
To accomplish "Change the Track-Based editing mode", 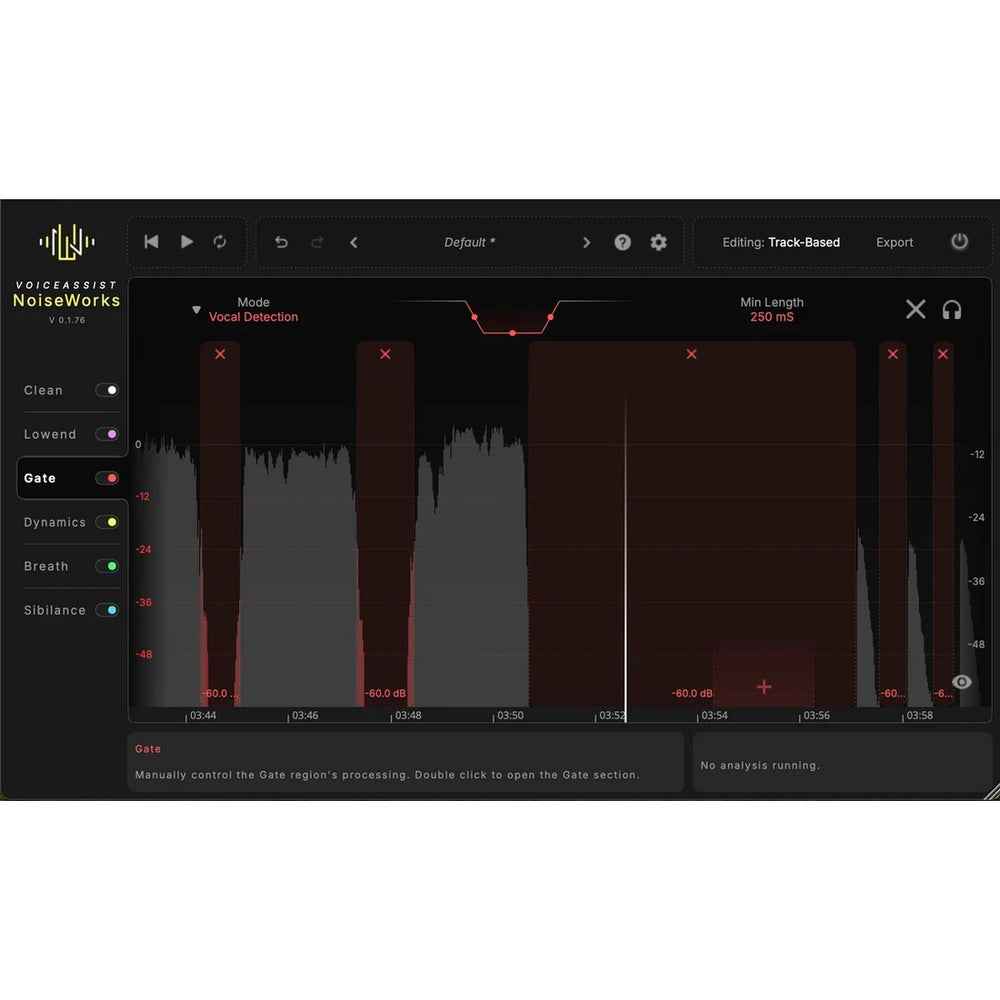I will coord(804,242).
